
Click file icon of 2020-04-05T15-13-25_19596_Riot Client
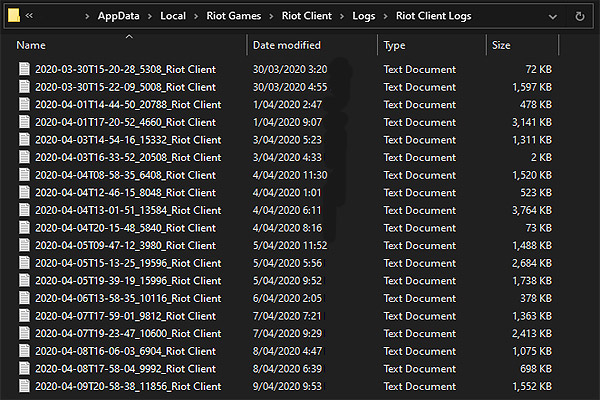(24, 263)
